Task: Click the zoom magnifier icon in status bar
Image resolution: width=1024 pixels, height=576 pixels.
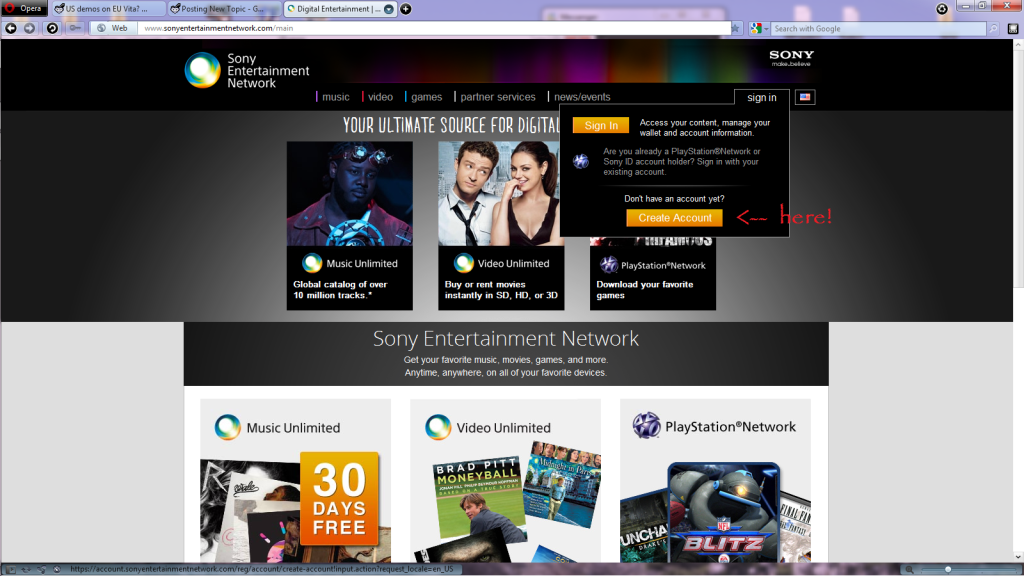Action: coord(908,569)
